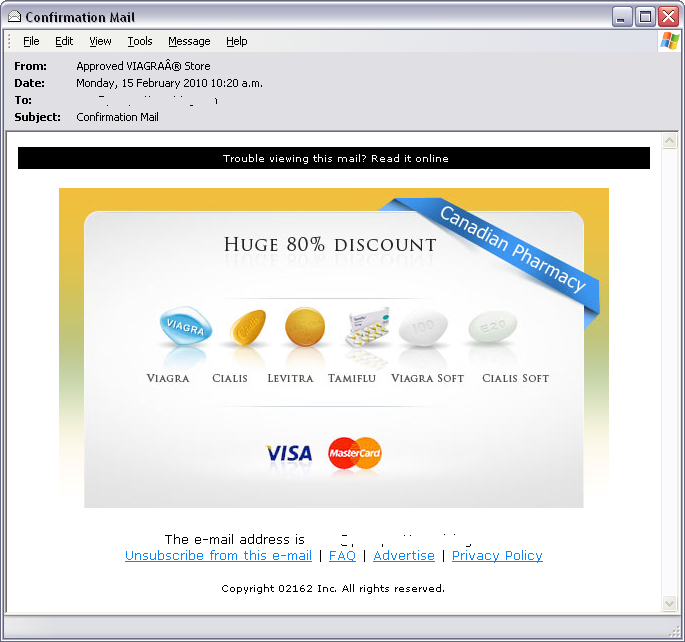The width and height of the screenshot is (685, 642).
Task: Click the date Monday, 15 February 2010
Action: (170, 83)
